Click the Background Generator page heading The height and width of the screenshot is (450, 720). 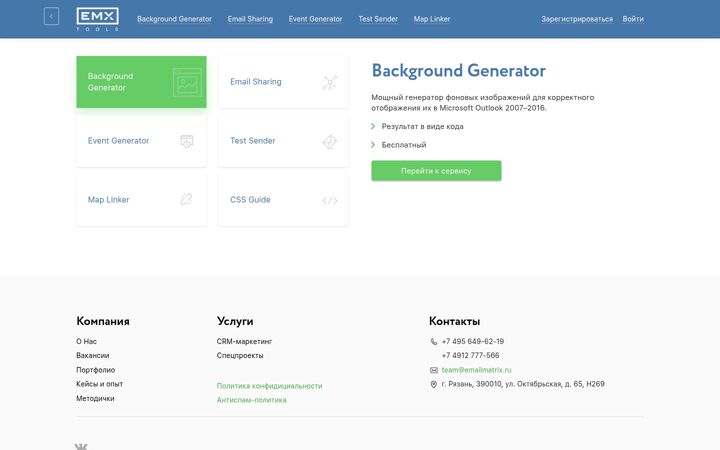pyautogui.click(x=458, y=71)
